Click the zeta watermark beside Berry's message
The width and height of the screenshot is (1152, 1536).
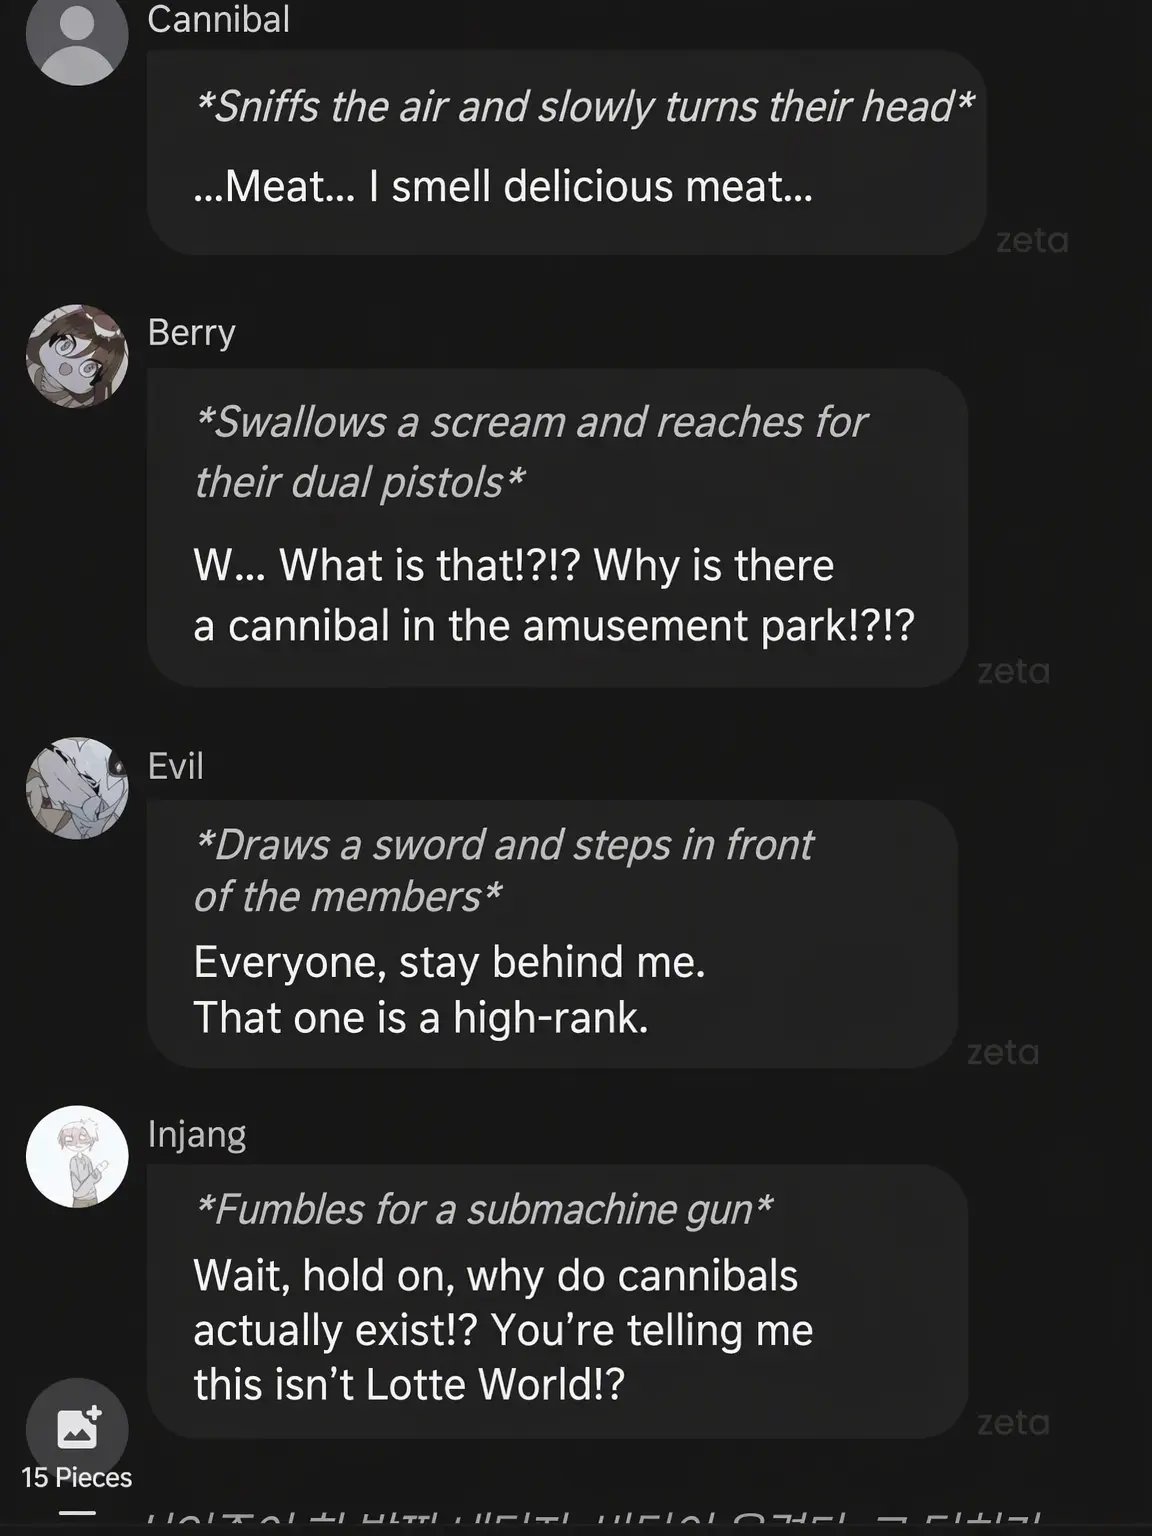coord(1013,671)
